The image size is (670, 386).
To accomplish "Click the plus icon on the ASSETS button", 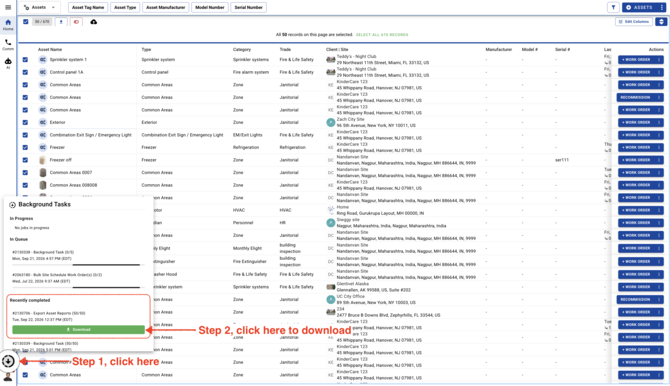I will pyautogui.click(x=628, y=7).
